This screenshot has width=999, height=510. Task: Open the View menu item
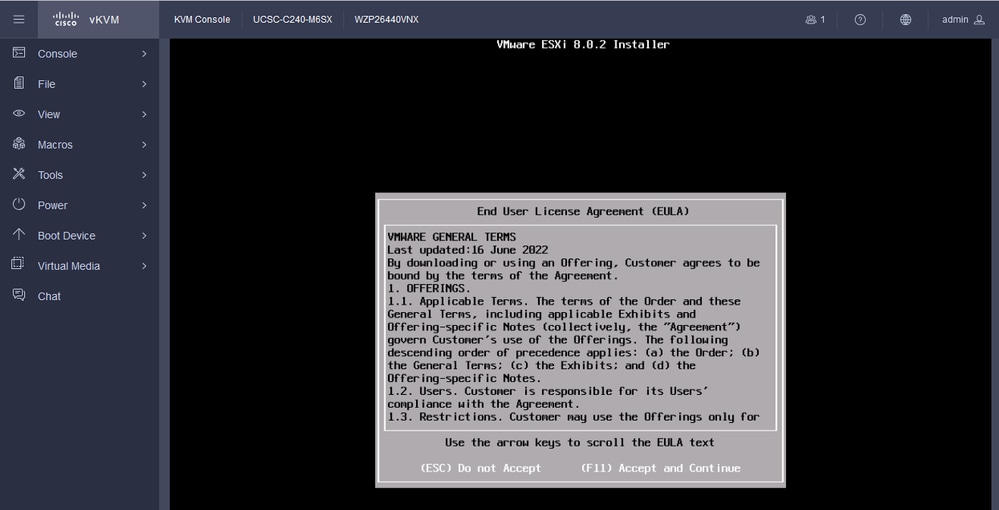(x=80, y=114)
